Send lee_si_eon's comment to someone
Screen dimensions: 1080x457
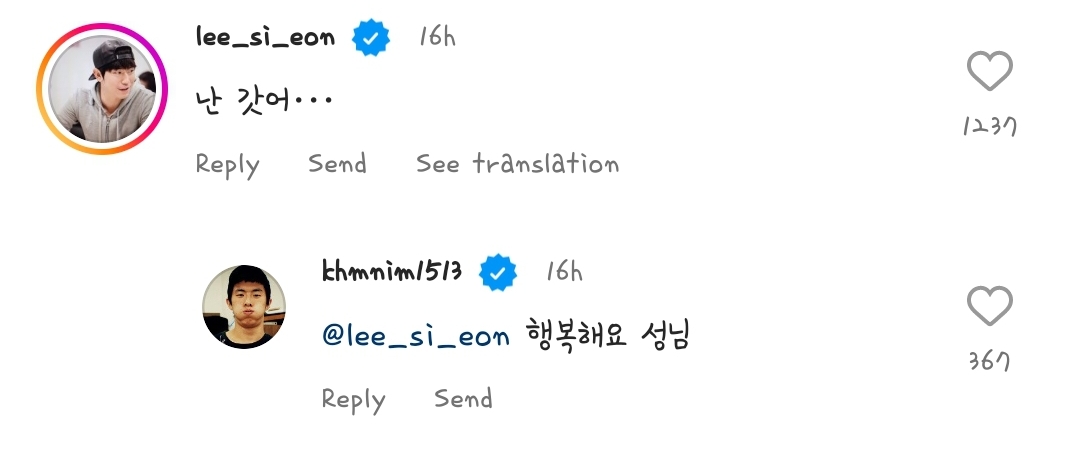(337, 163)
